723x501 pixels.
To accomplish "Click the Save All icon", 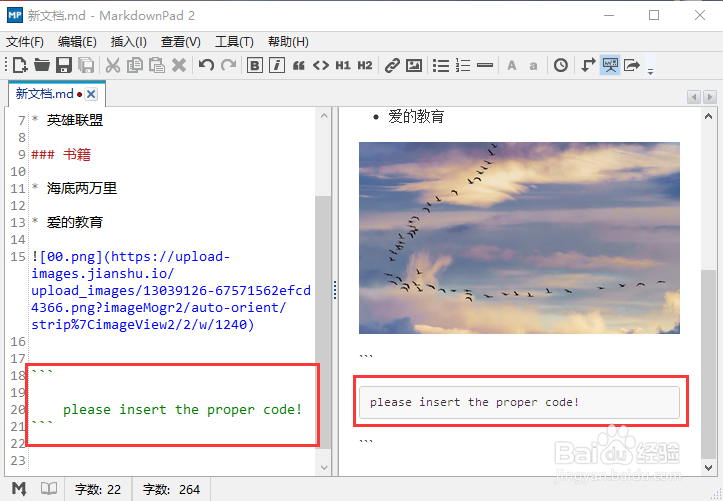I will coord(86,65).
